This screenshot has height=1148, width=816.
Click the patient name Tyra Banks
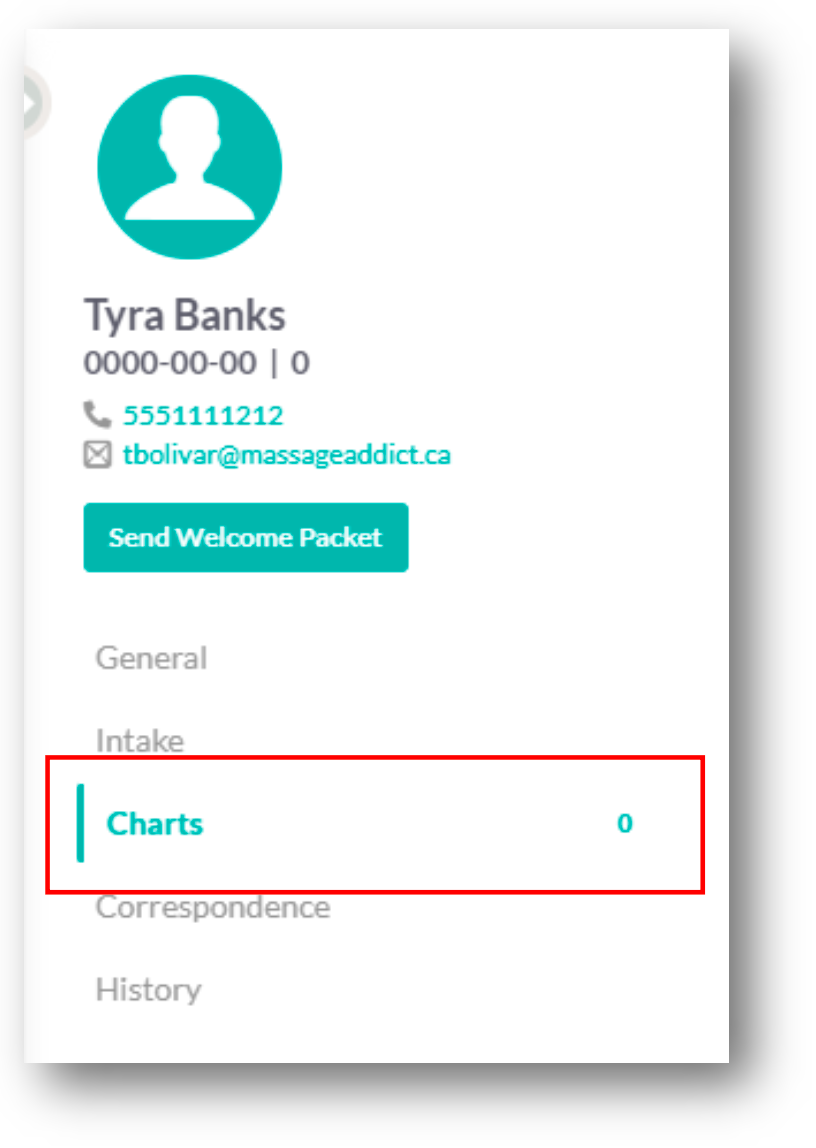click(x=185, y=315)
